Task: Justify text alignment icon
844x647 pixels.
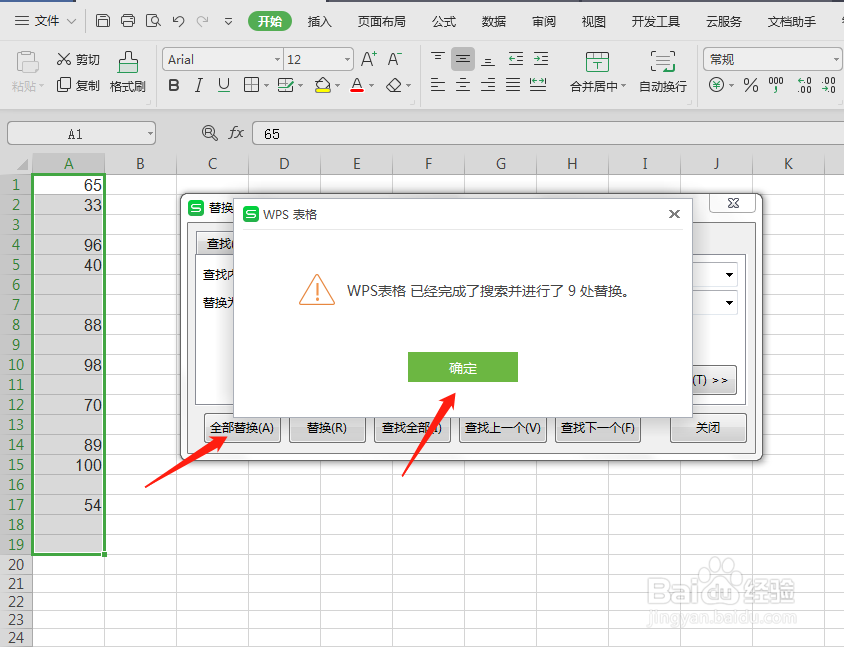Action: 513,85
